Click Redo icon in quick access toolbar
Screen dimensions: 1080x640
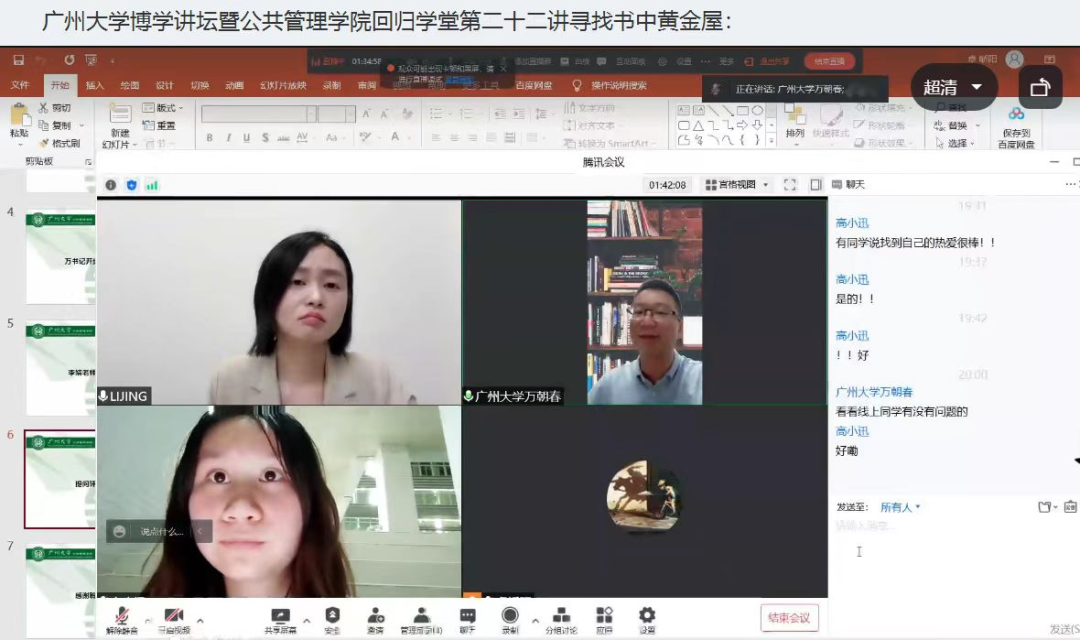click(x=69, y=60)
